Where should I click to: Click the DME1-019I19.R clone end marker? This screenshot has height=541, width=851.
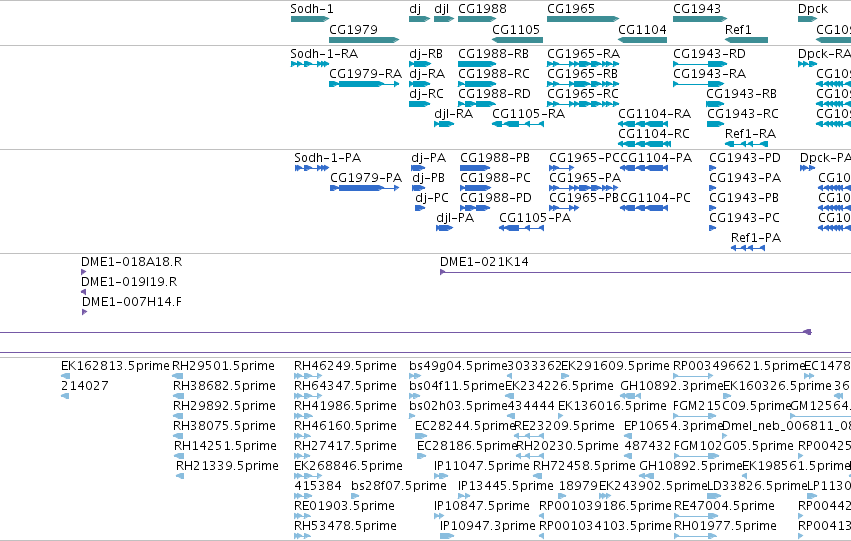tap(84, 292)
